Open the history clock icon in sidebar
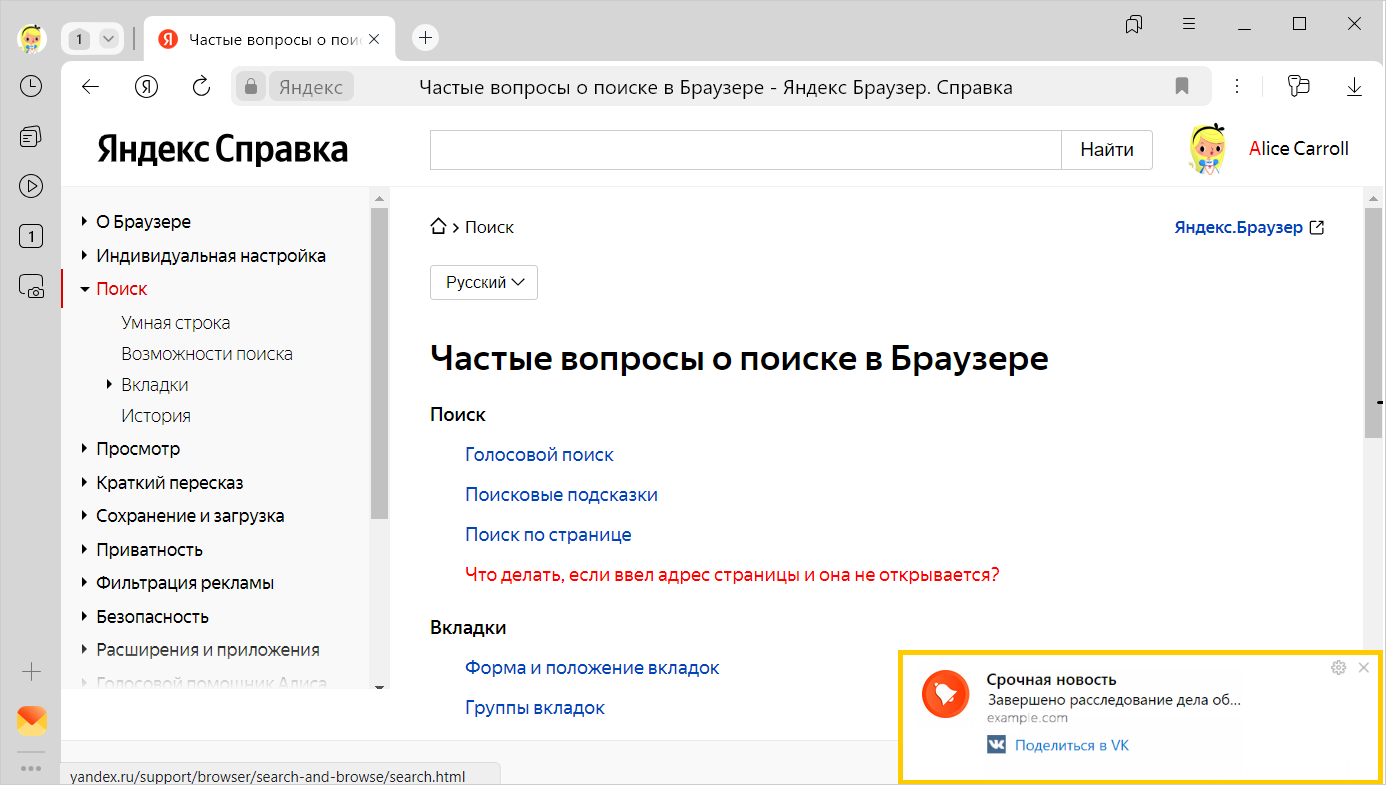The width and height of the screenshot is (1386, 785). tap(31, 86)
